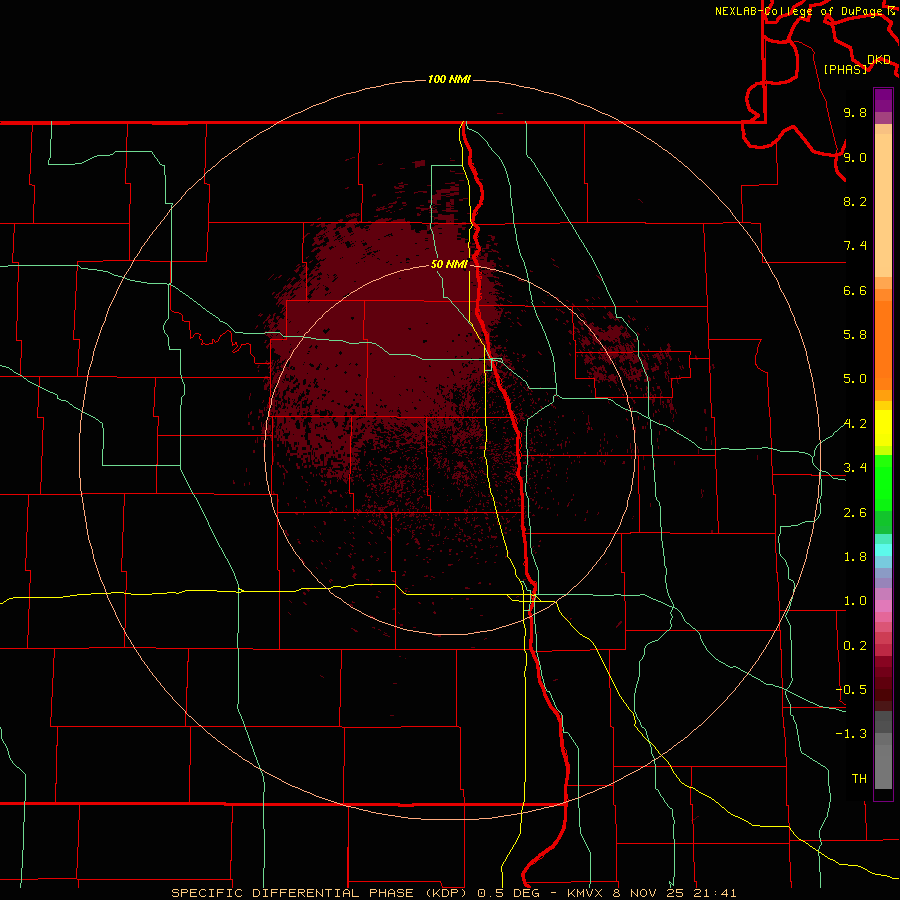The height and width of the screenshot is (900, 900).
Task: Click the -1.3 color scale value
Action: pos(851,735)
